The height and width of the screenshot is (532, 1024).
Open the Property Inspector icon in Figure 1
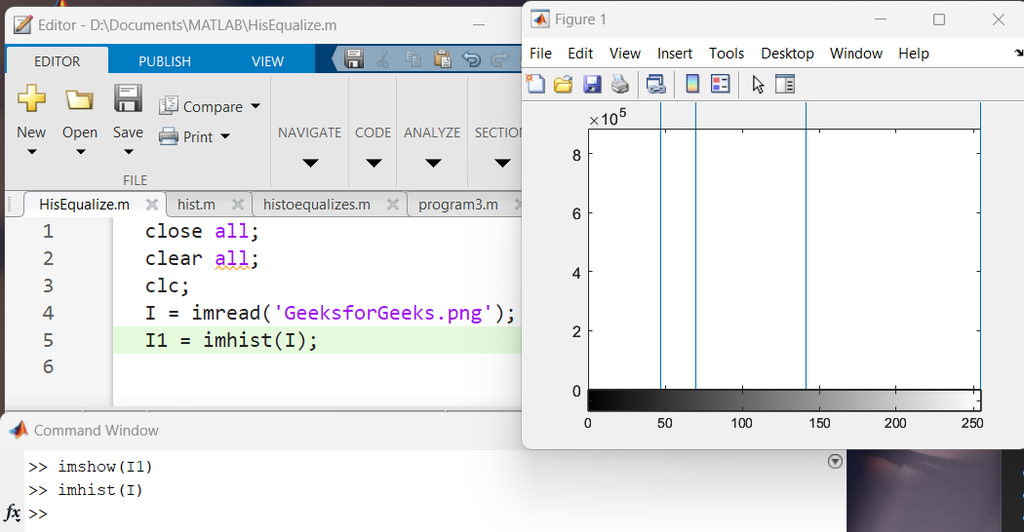(785, 84)
